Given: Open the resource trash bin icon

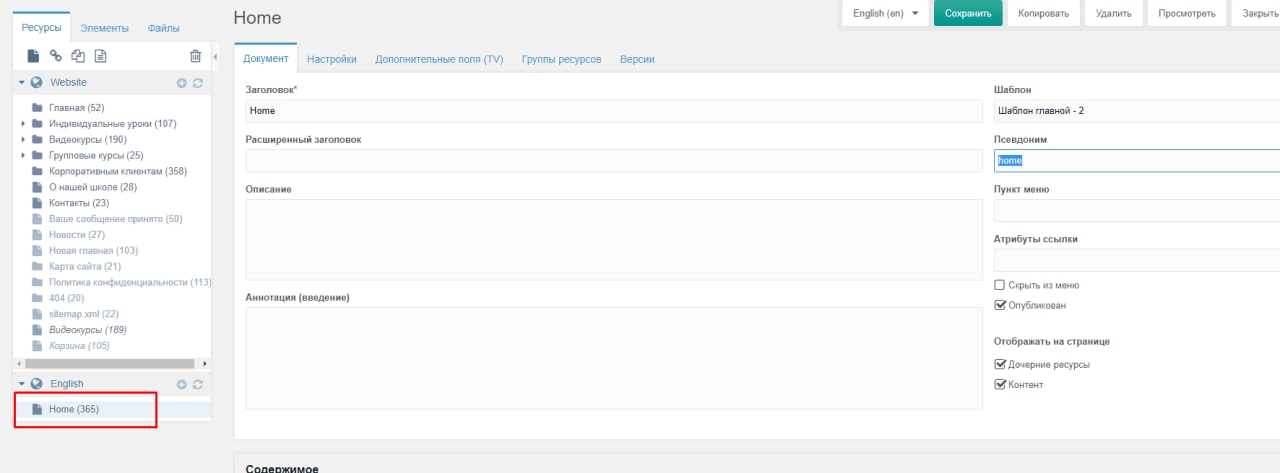Looking at the screenshot, I should (x=195, y=57).
